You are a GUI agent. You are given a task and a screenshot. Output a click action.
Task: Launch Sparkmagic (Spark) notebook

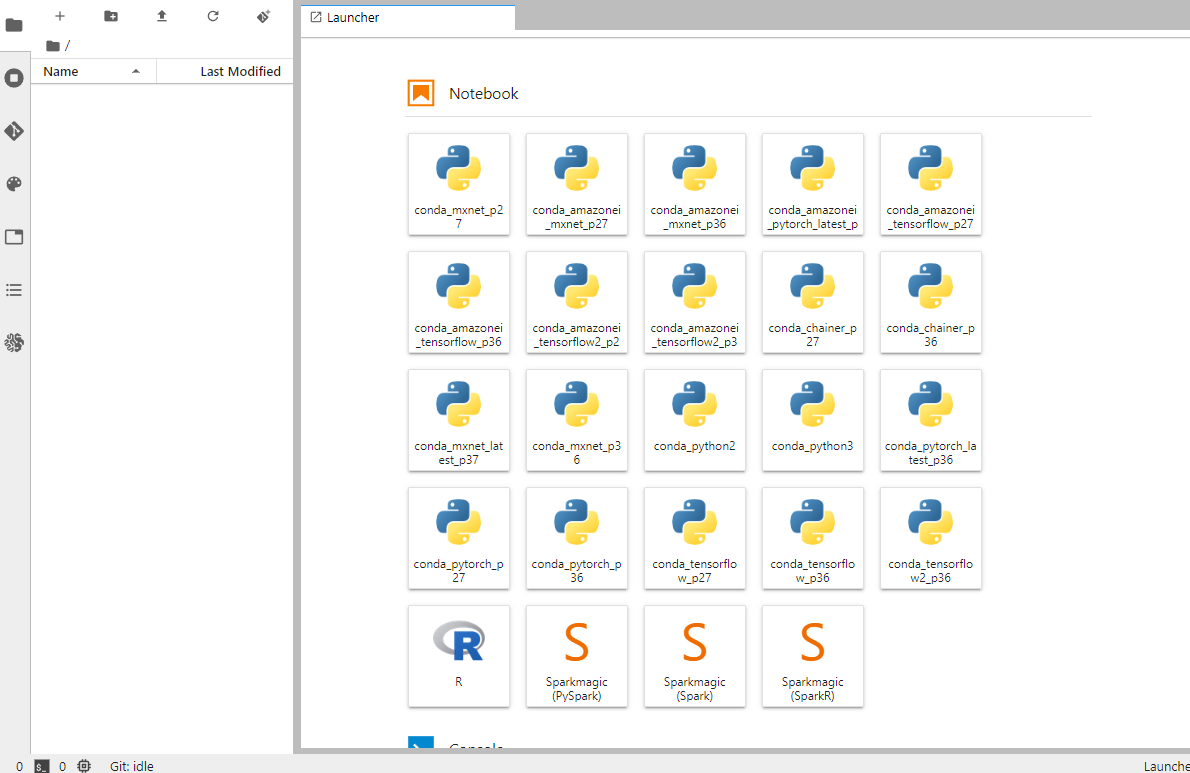tap(694, 656)
